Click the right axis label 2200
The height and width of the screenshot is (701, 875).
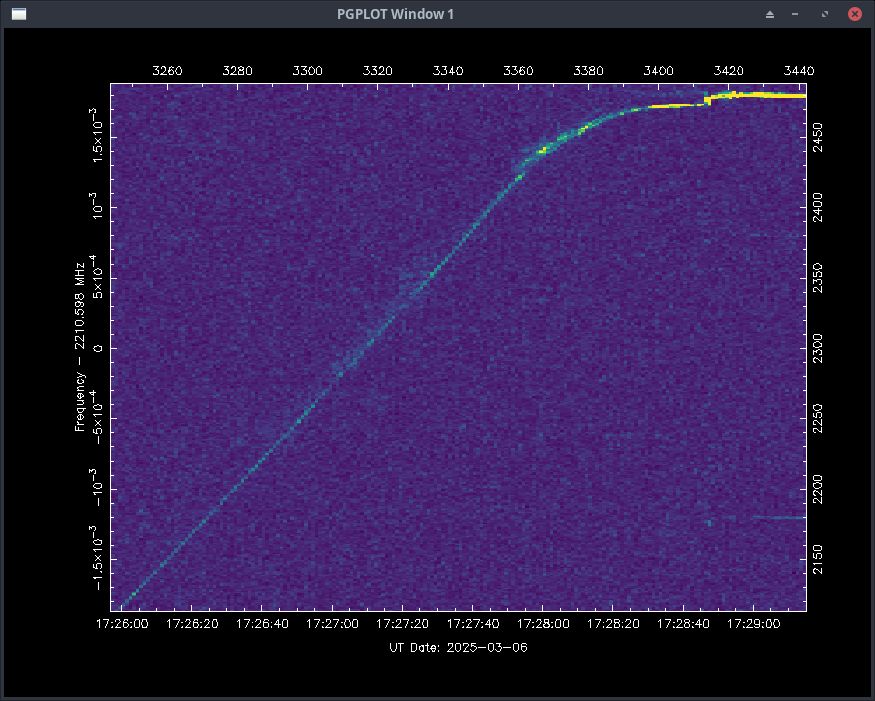[x=818, y=489]
